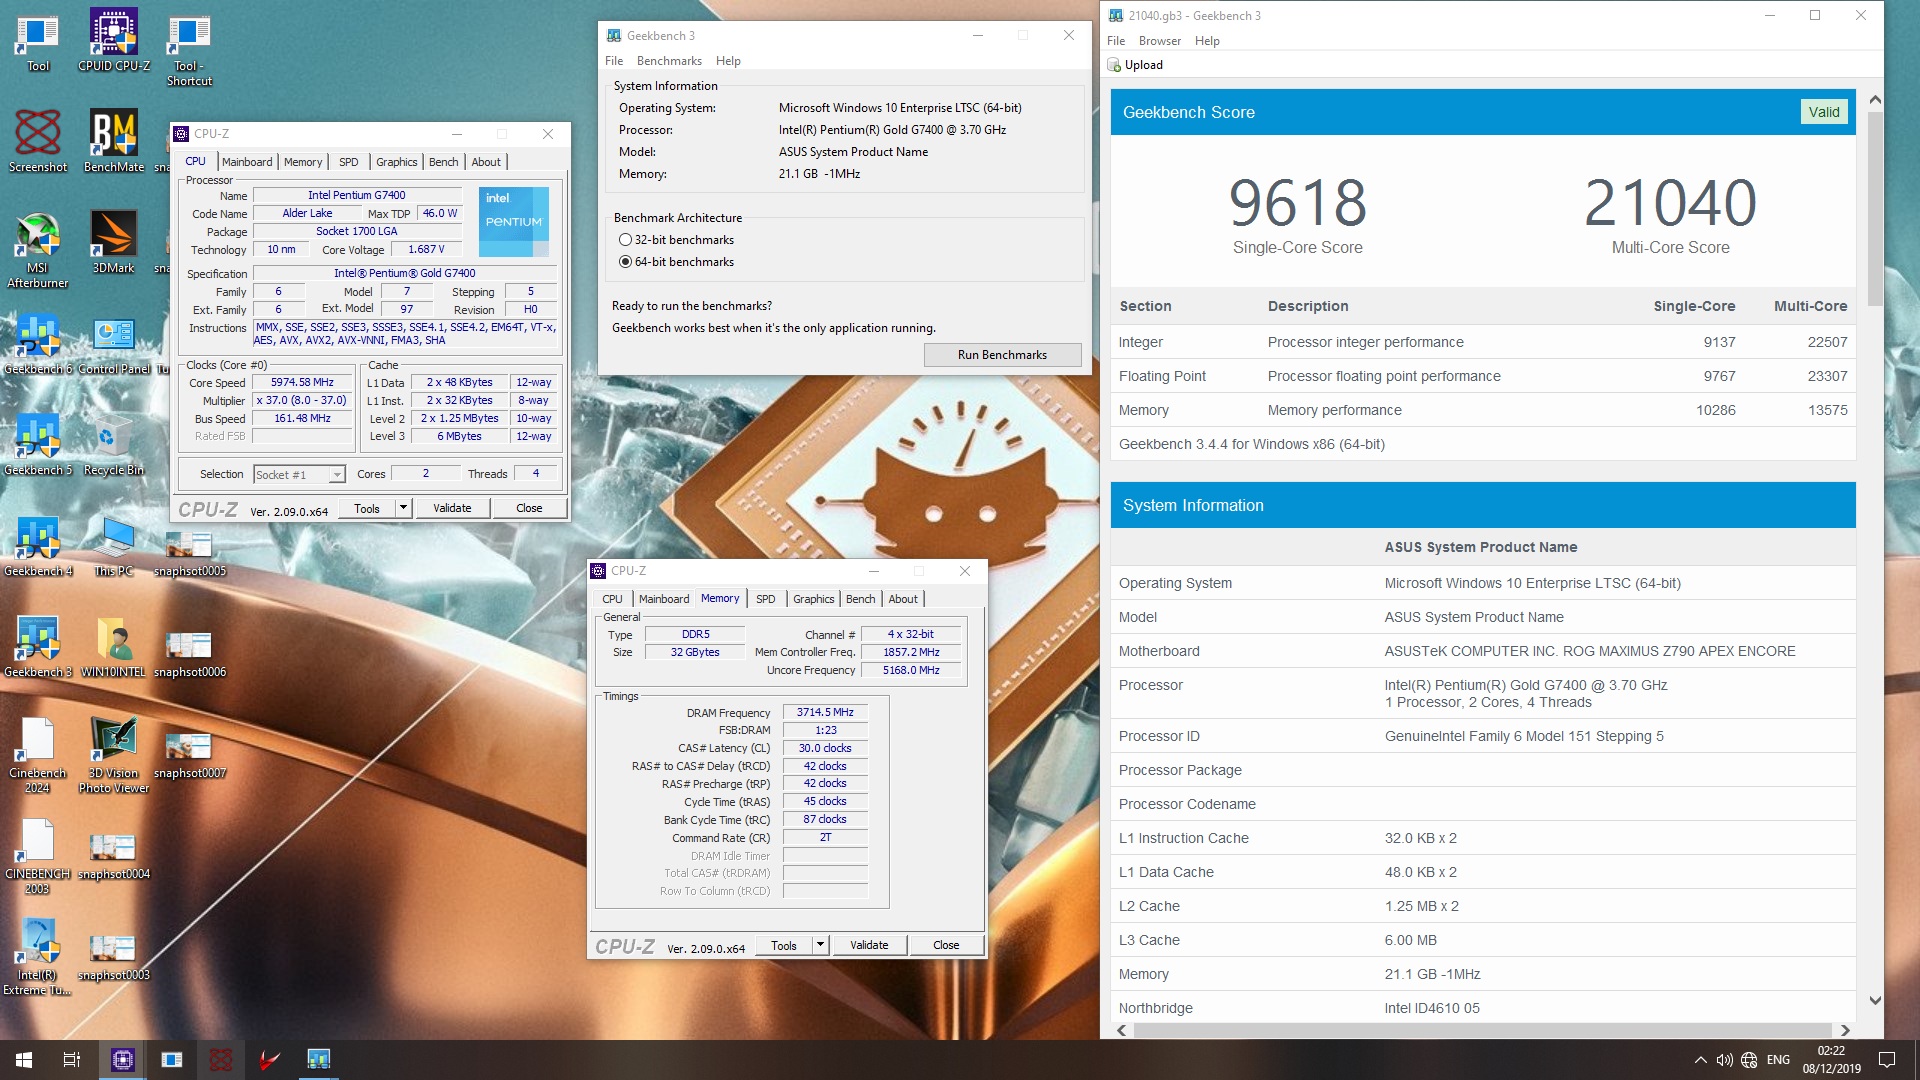Switch to Mainboard tab in CPU-Z CPU window
The height and width of the screenshot is (1080, 1920).
[x=247, y=162]
